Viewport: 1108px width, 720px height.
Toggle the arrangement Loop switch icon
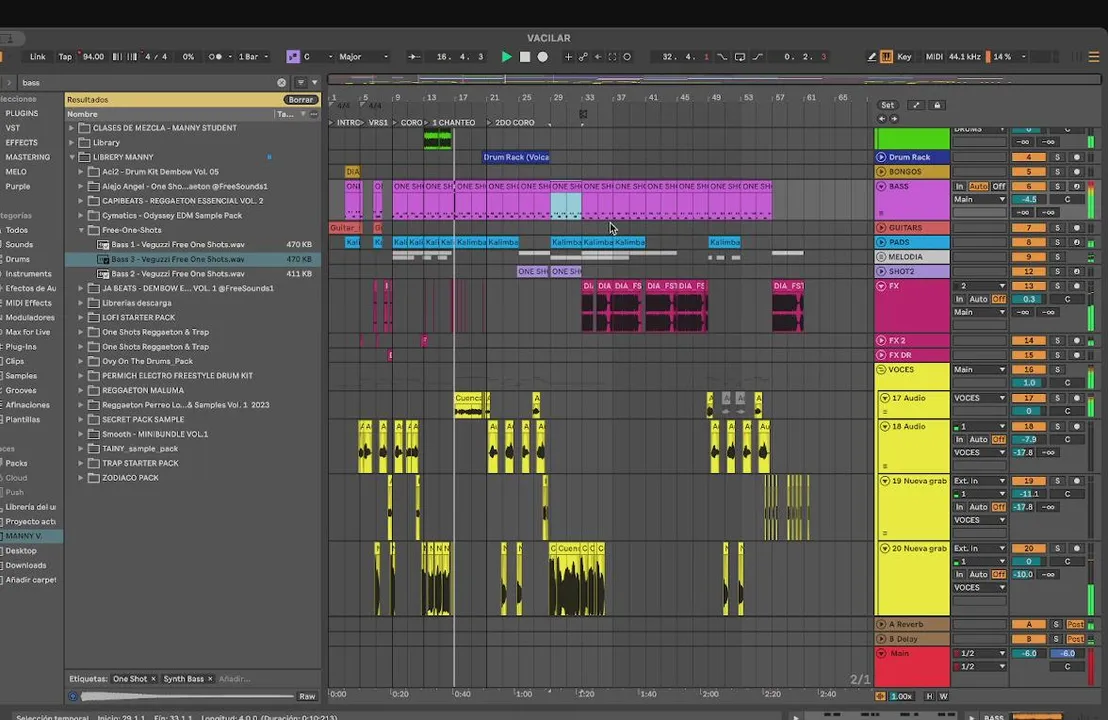[x=740, y=57]
